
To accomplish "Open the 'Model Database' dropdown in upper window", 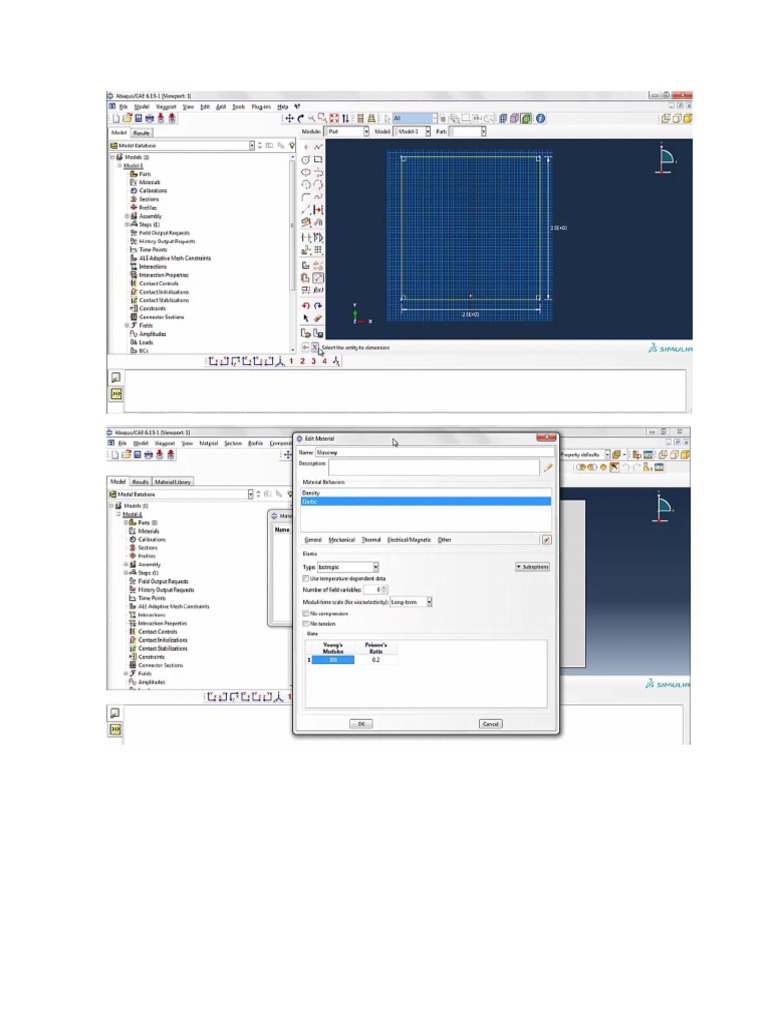I will 182,146.
